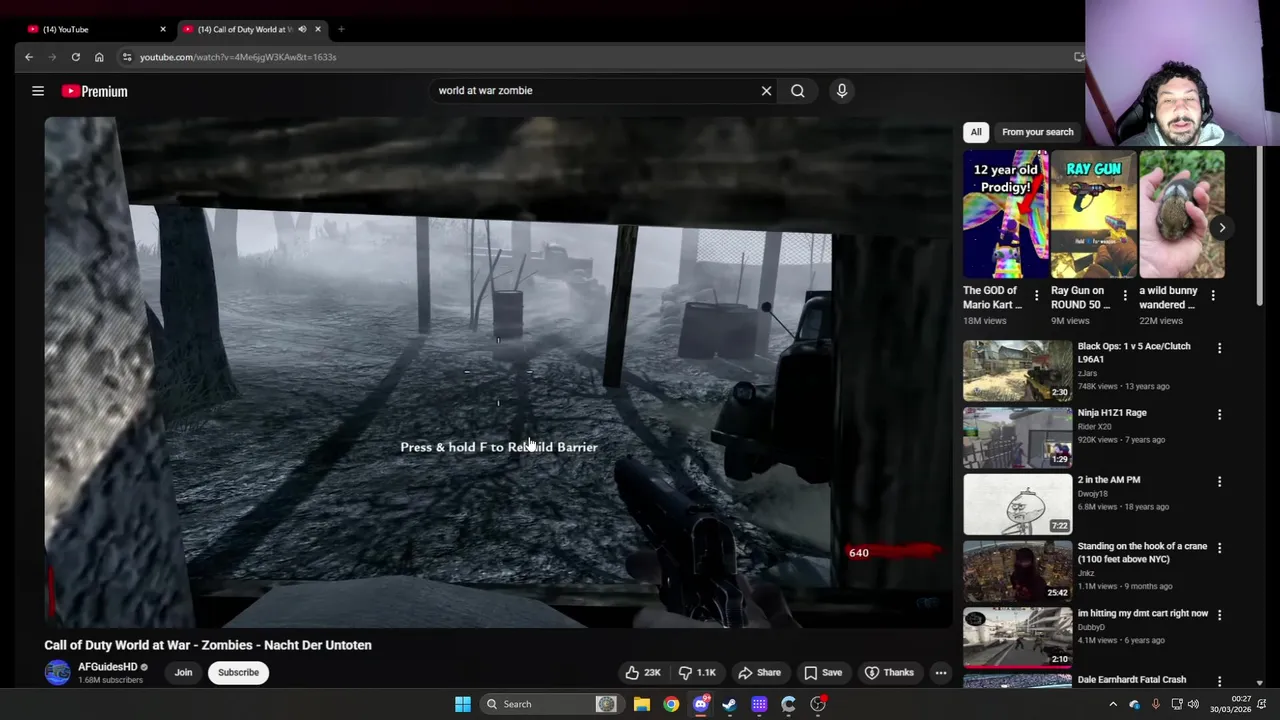Open Google Chrome from the taskbar
Viewport: 1280px width, 720px height.
[671, 704]
